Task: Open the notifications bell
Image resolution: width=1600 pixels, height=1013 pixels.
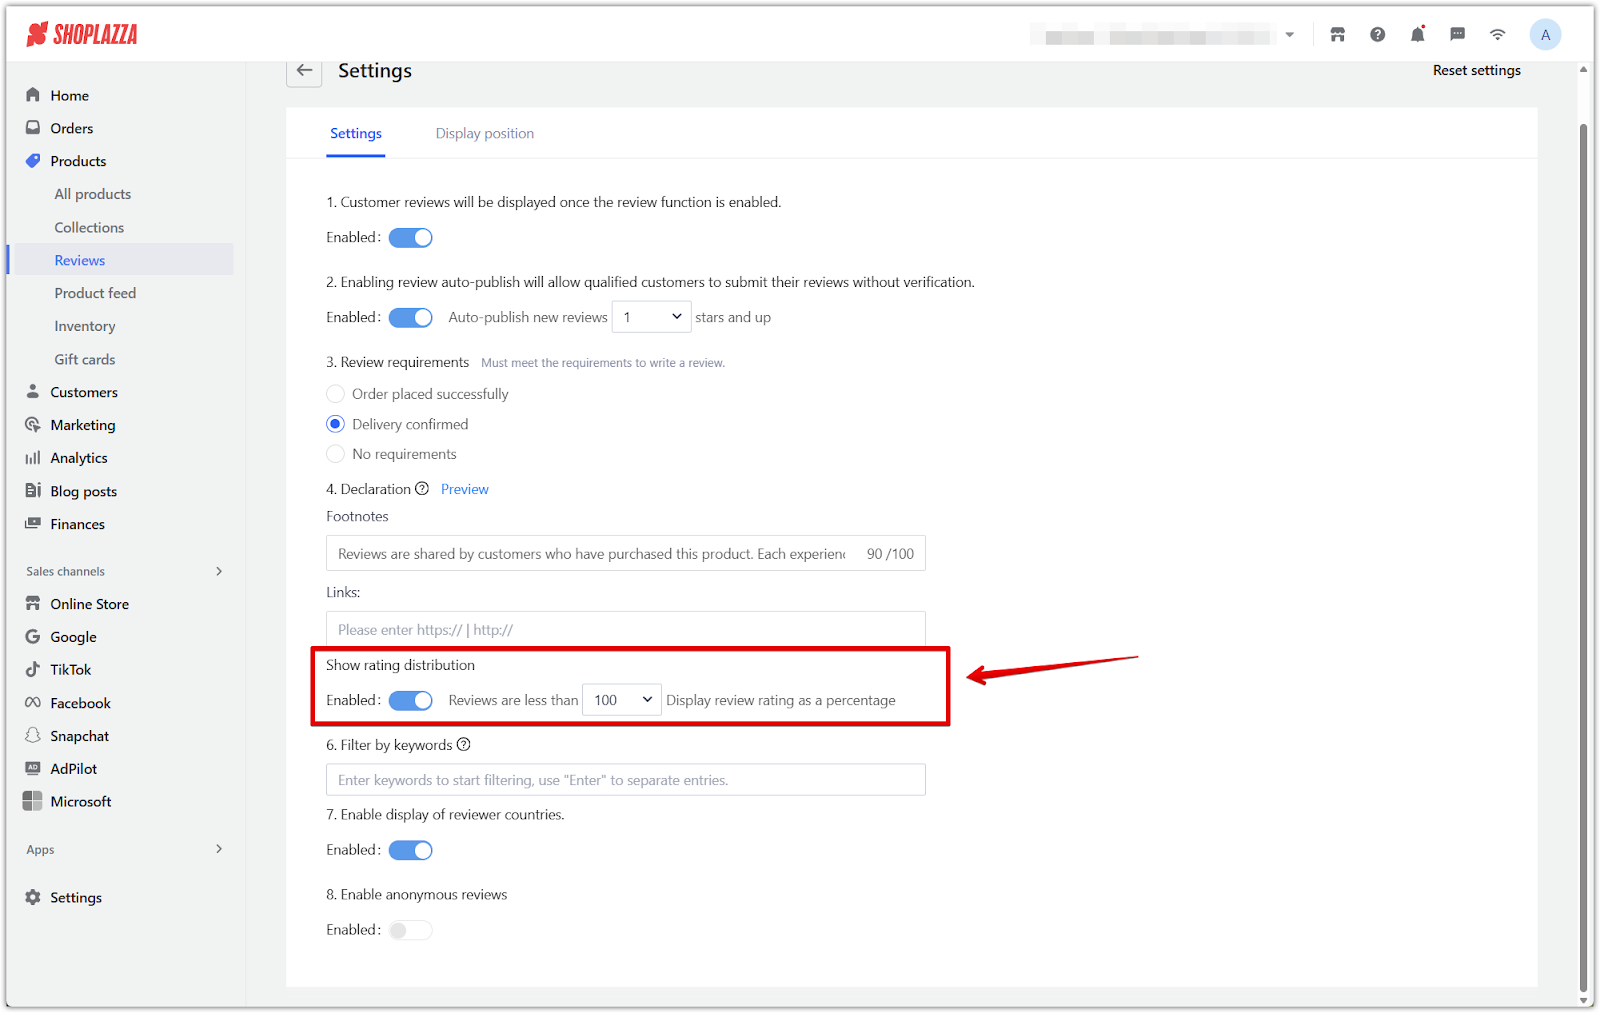Action: tap(1418, 35)
